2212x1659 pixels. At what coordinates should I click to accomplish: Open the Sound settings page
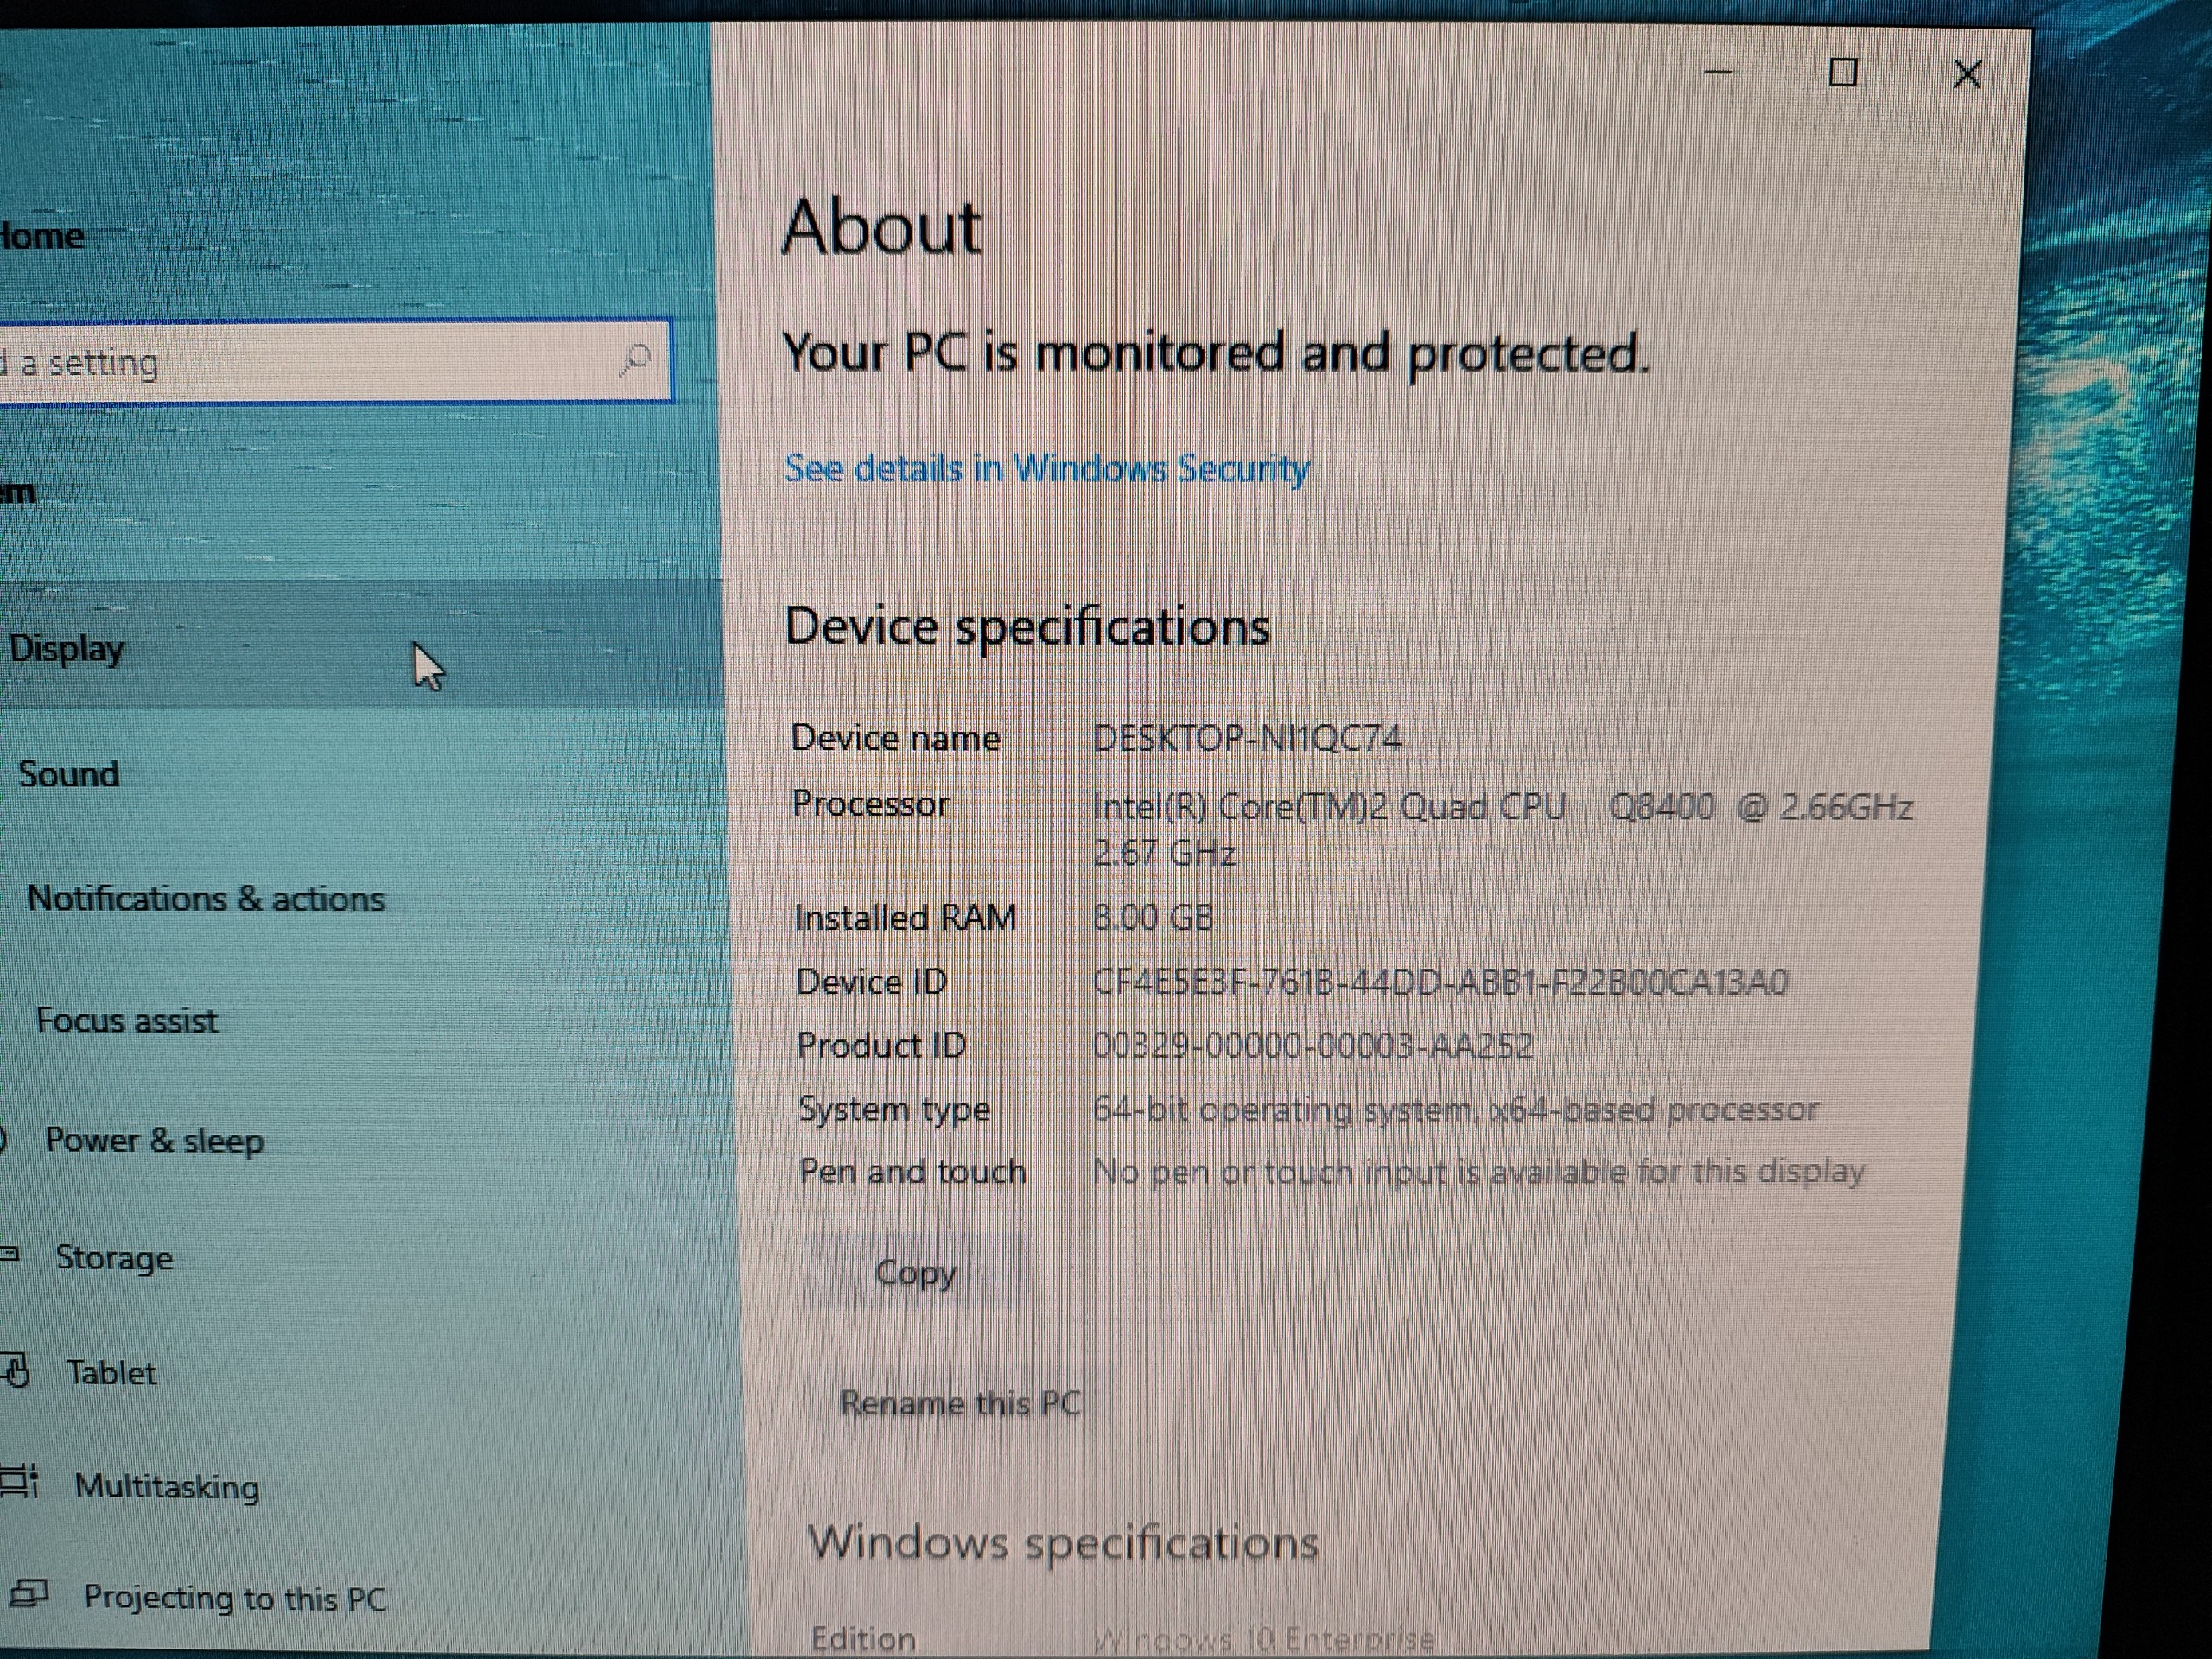68,774
